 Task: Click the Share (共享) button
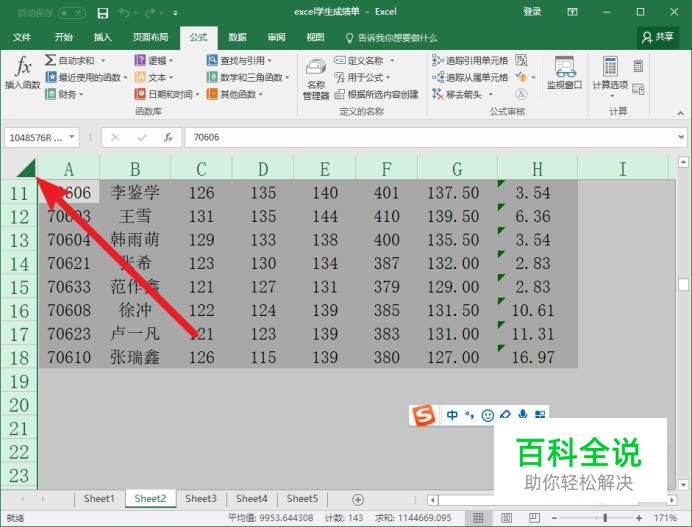coord(658,37)
